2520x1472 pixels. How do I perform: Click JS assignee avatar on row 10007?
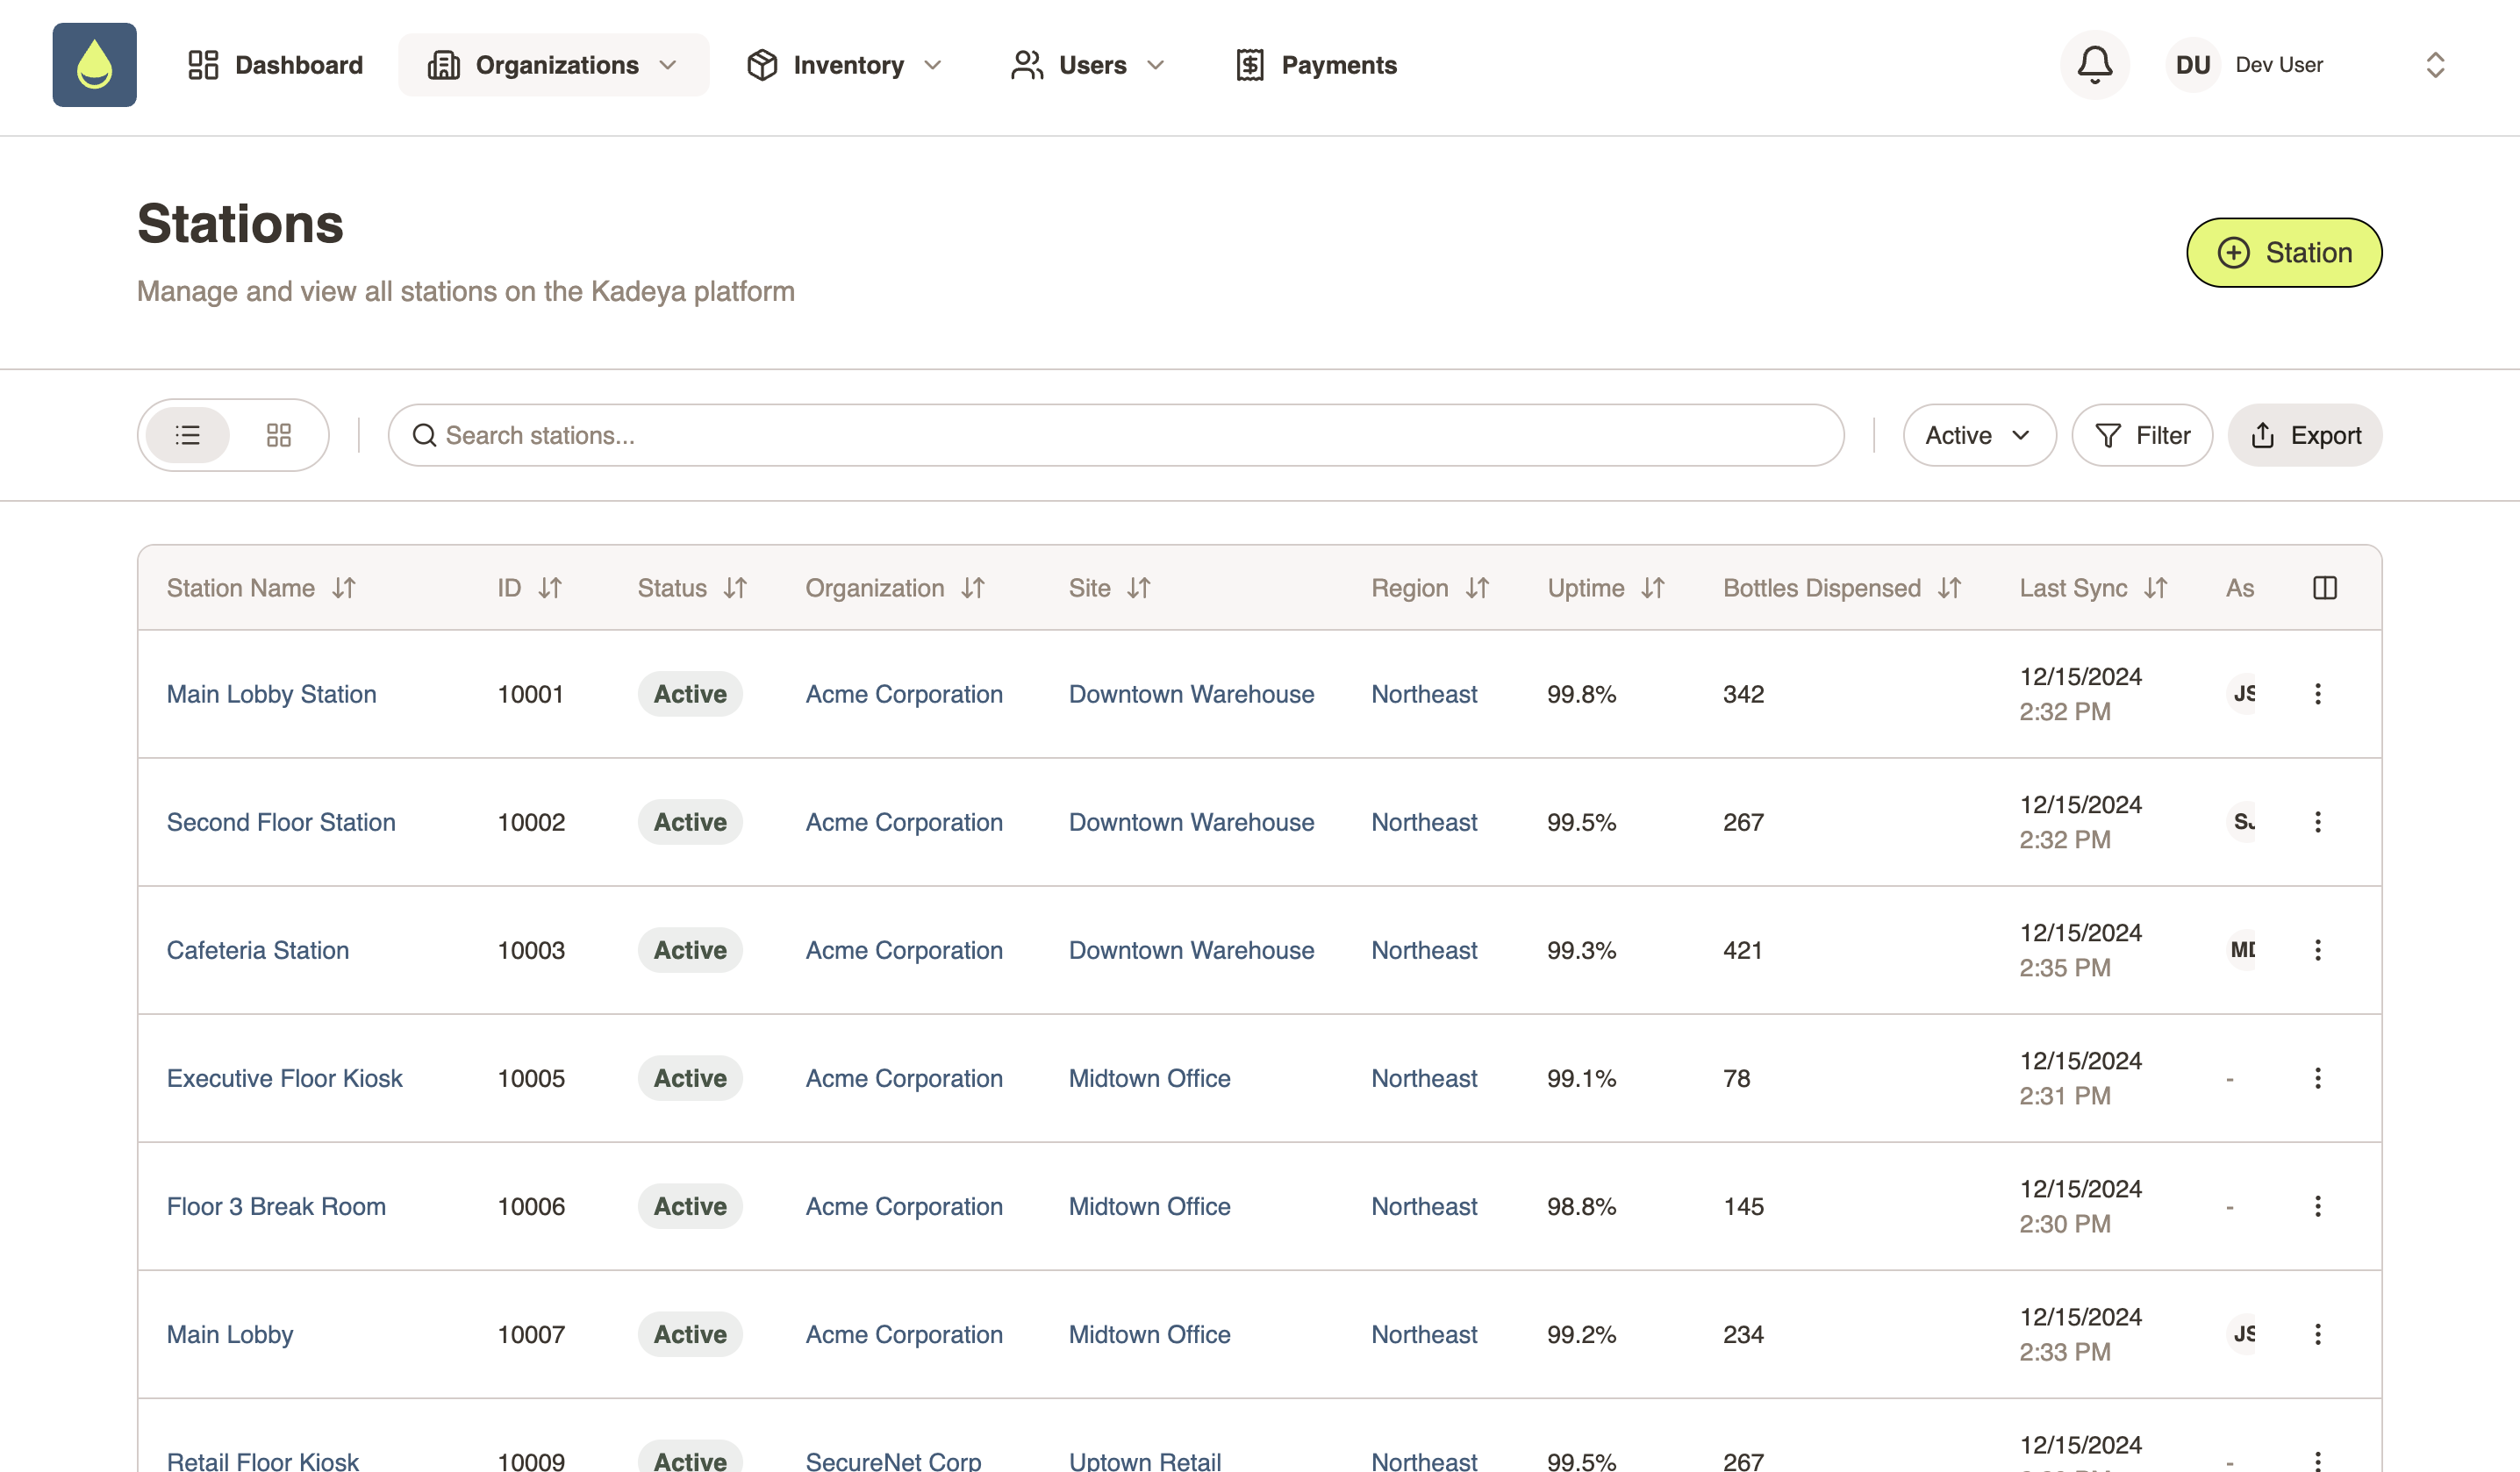tap(2242, 1334)
